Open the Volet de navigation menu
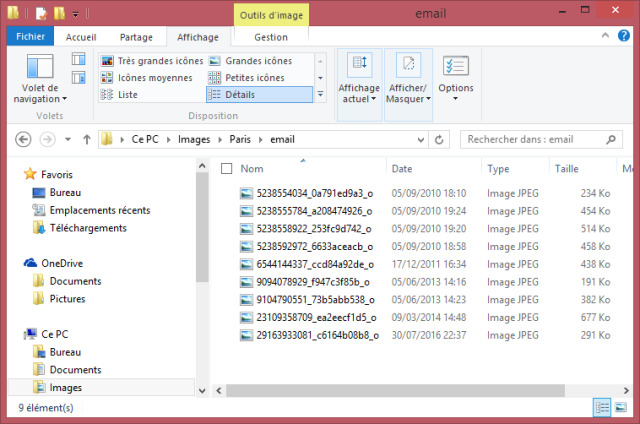The image size is (640, 424). click(40, 78)
